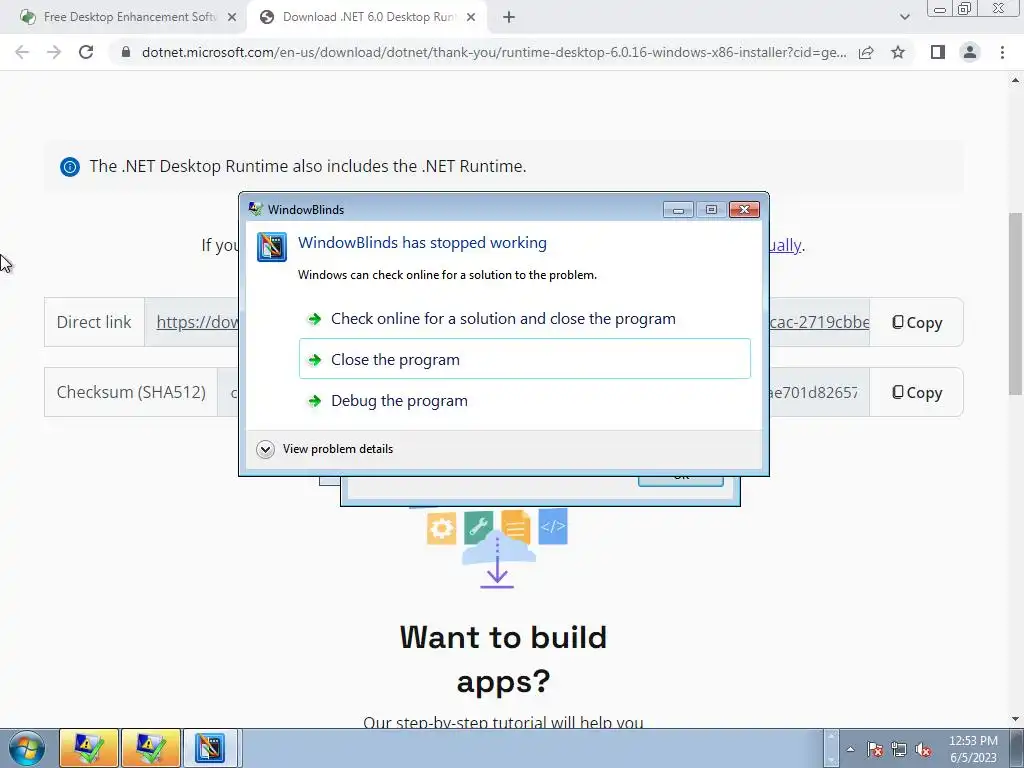The width and height of the screenshot is (1024, 768).
Task: Click the download cloud illustration
Action: [498, 549]
